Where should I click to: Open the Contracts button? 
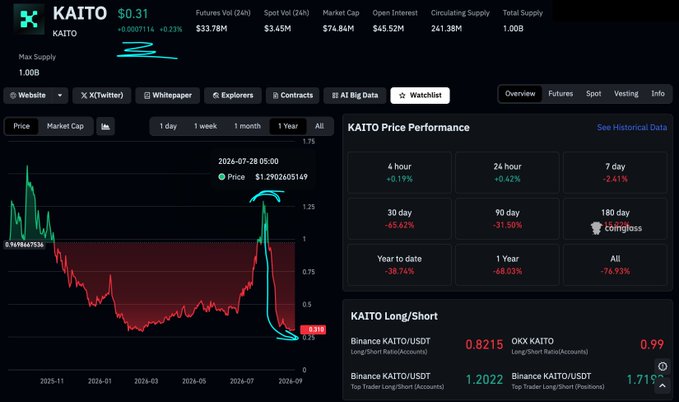coord(293,95)
